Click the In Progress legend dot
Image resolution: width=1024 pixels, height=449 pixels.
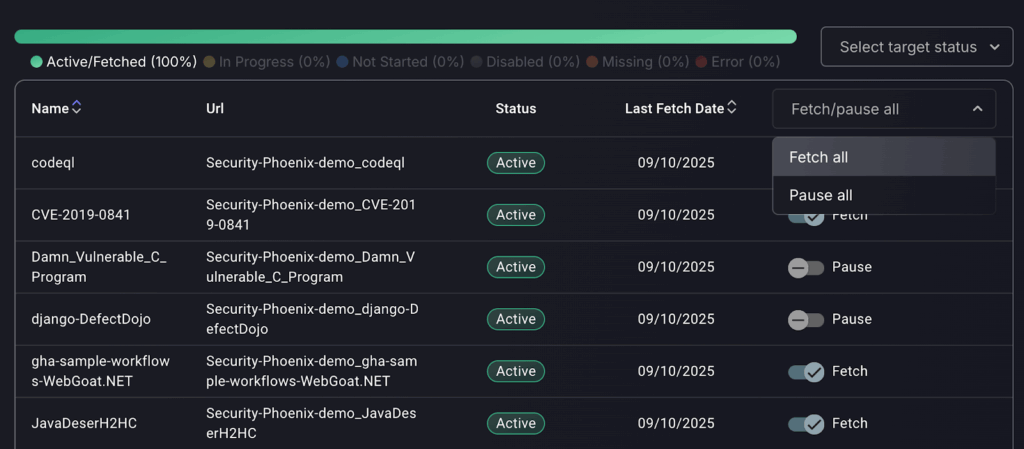pyautogui.click(x=209, y=62)
